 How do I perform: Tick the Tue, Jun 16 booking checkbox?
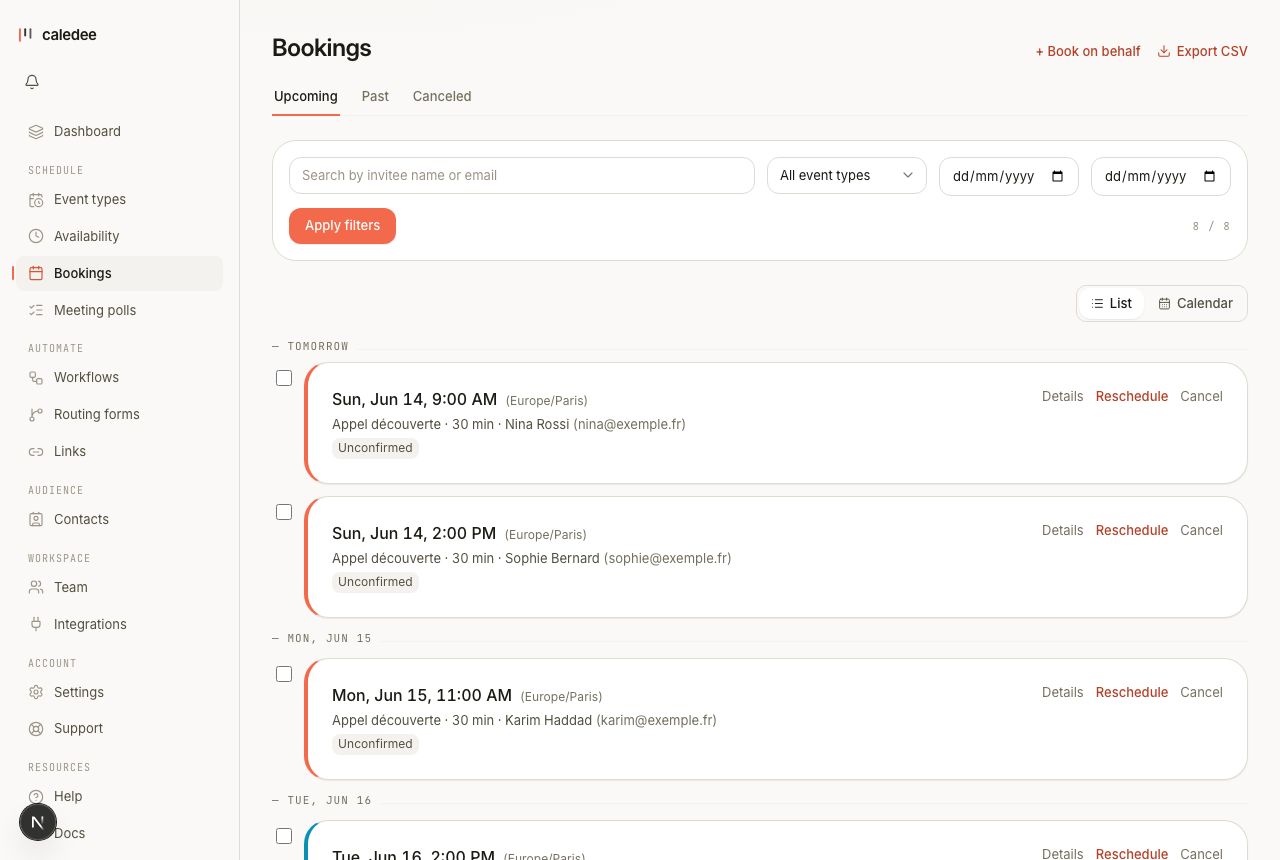(x=284, y=836)
